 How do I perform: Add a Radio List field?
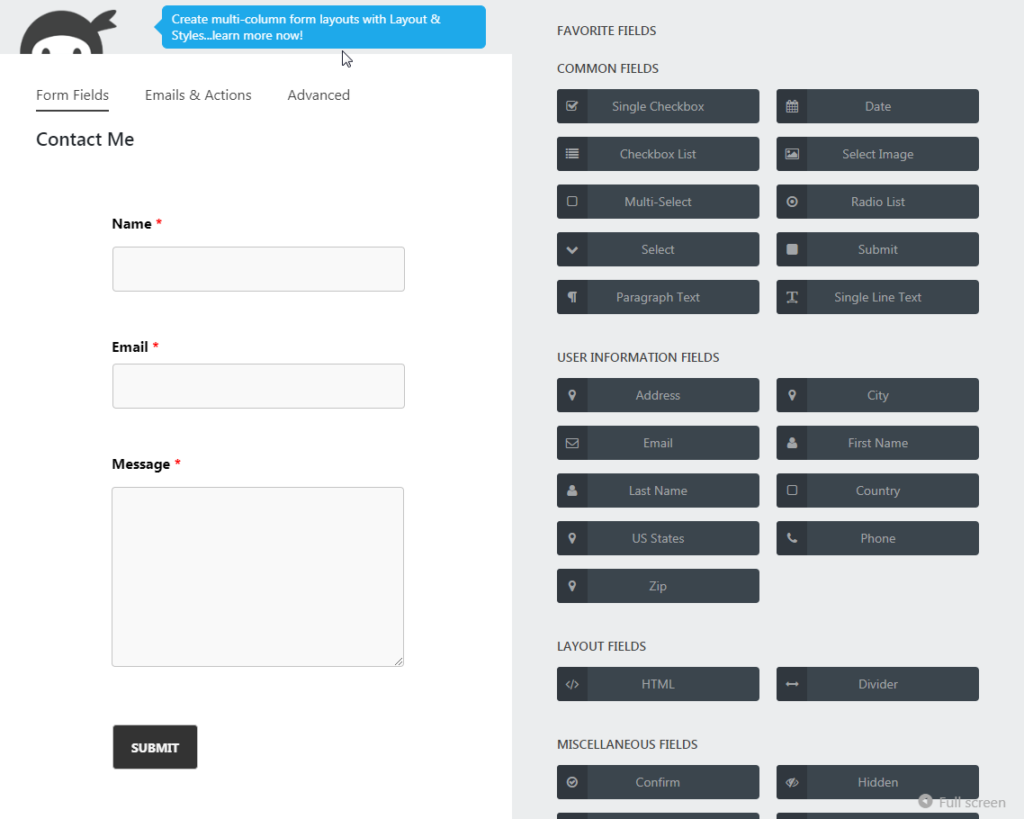point(877,201)
